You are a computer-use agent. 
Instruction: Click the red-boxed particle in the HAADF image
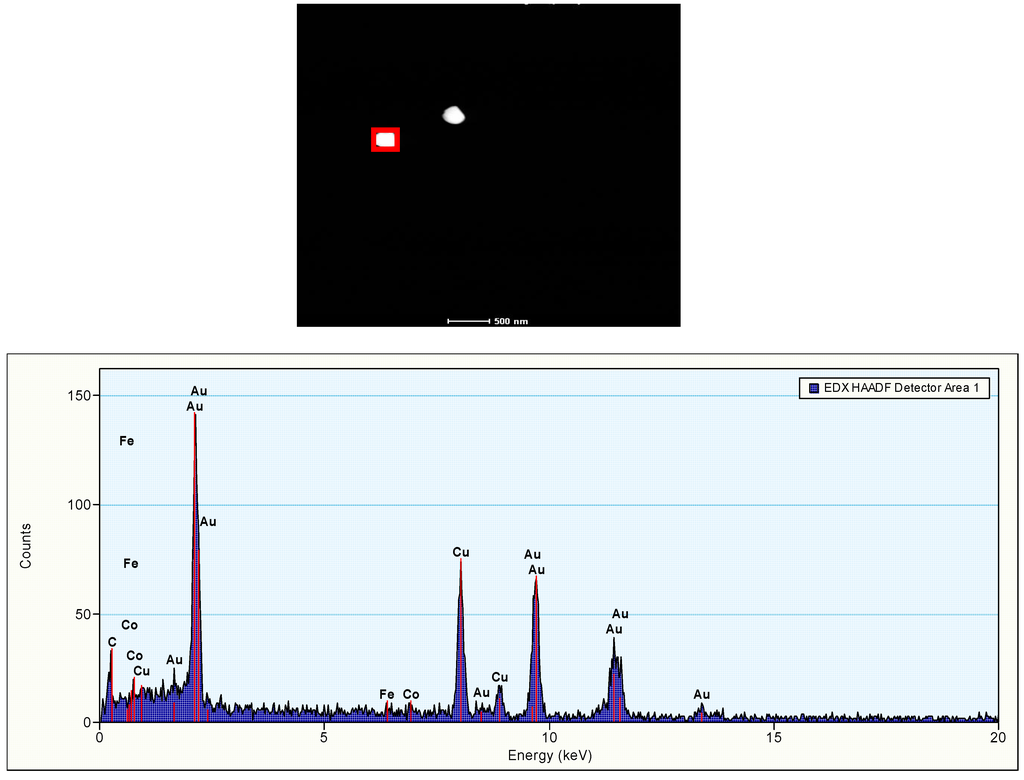click(x=385, y=140)
